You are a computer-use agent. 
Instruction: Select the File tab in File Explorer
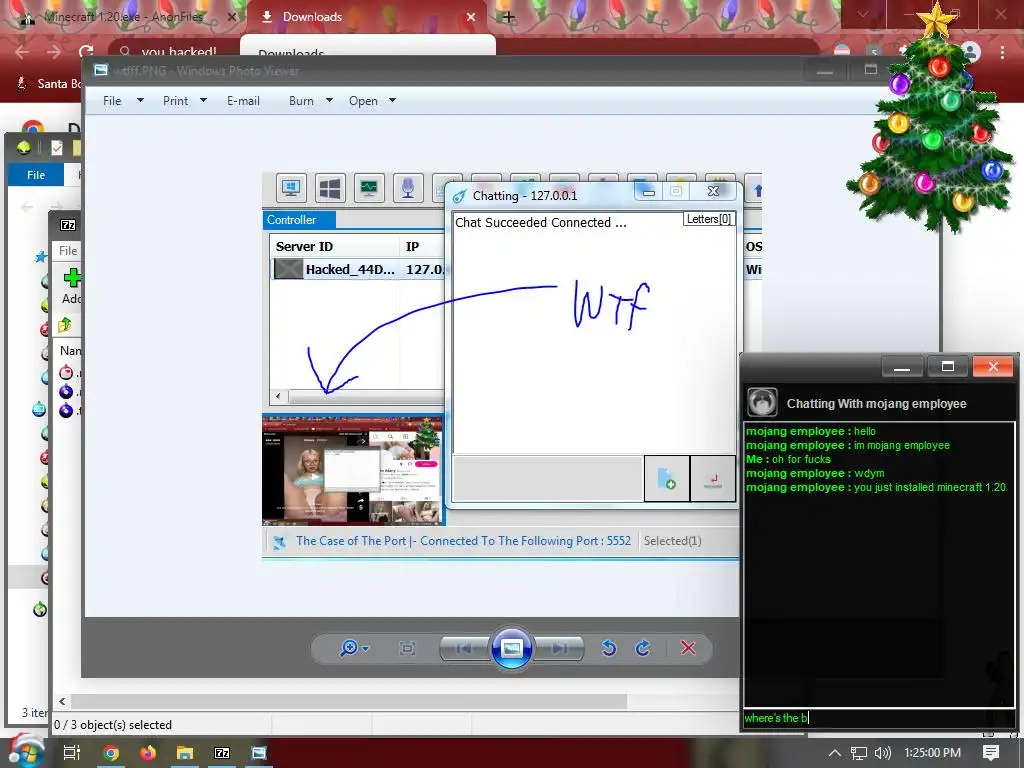pos(36,174)
